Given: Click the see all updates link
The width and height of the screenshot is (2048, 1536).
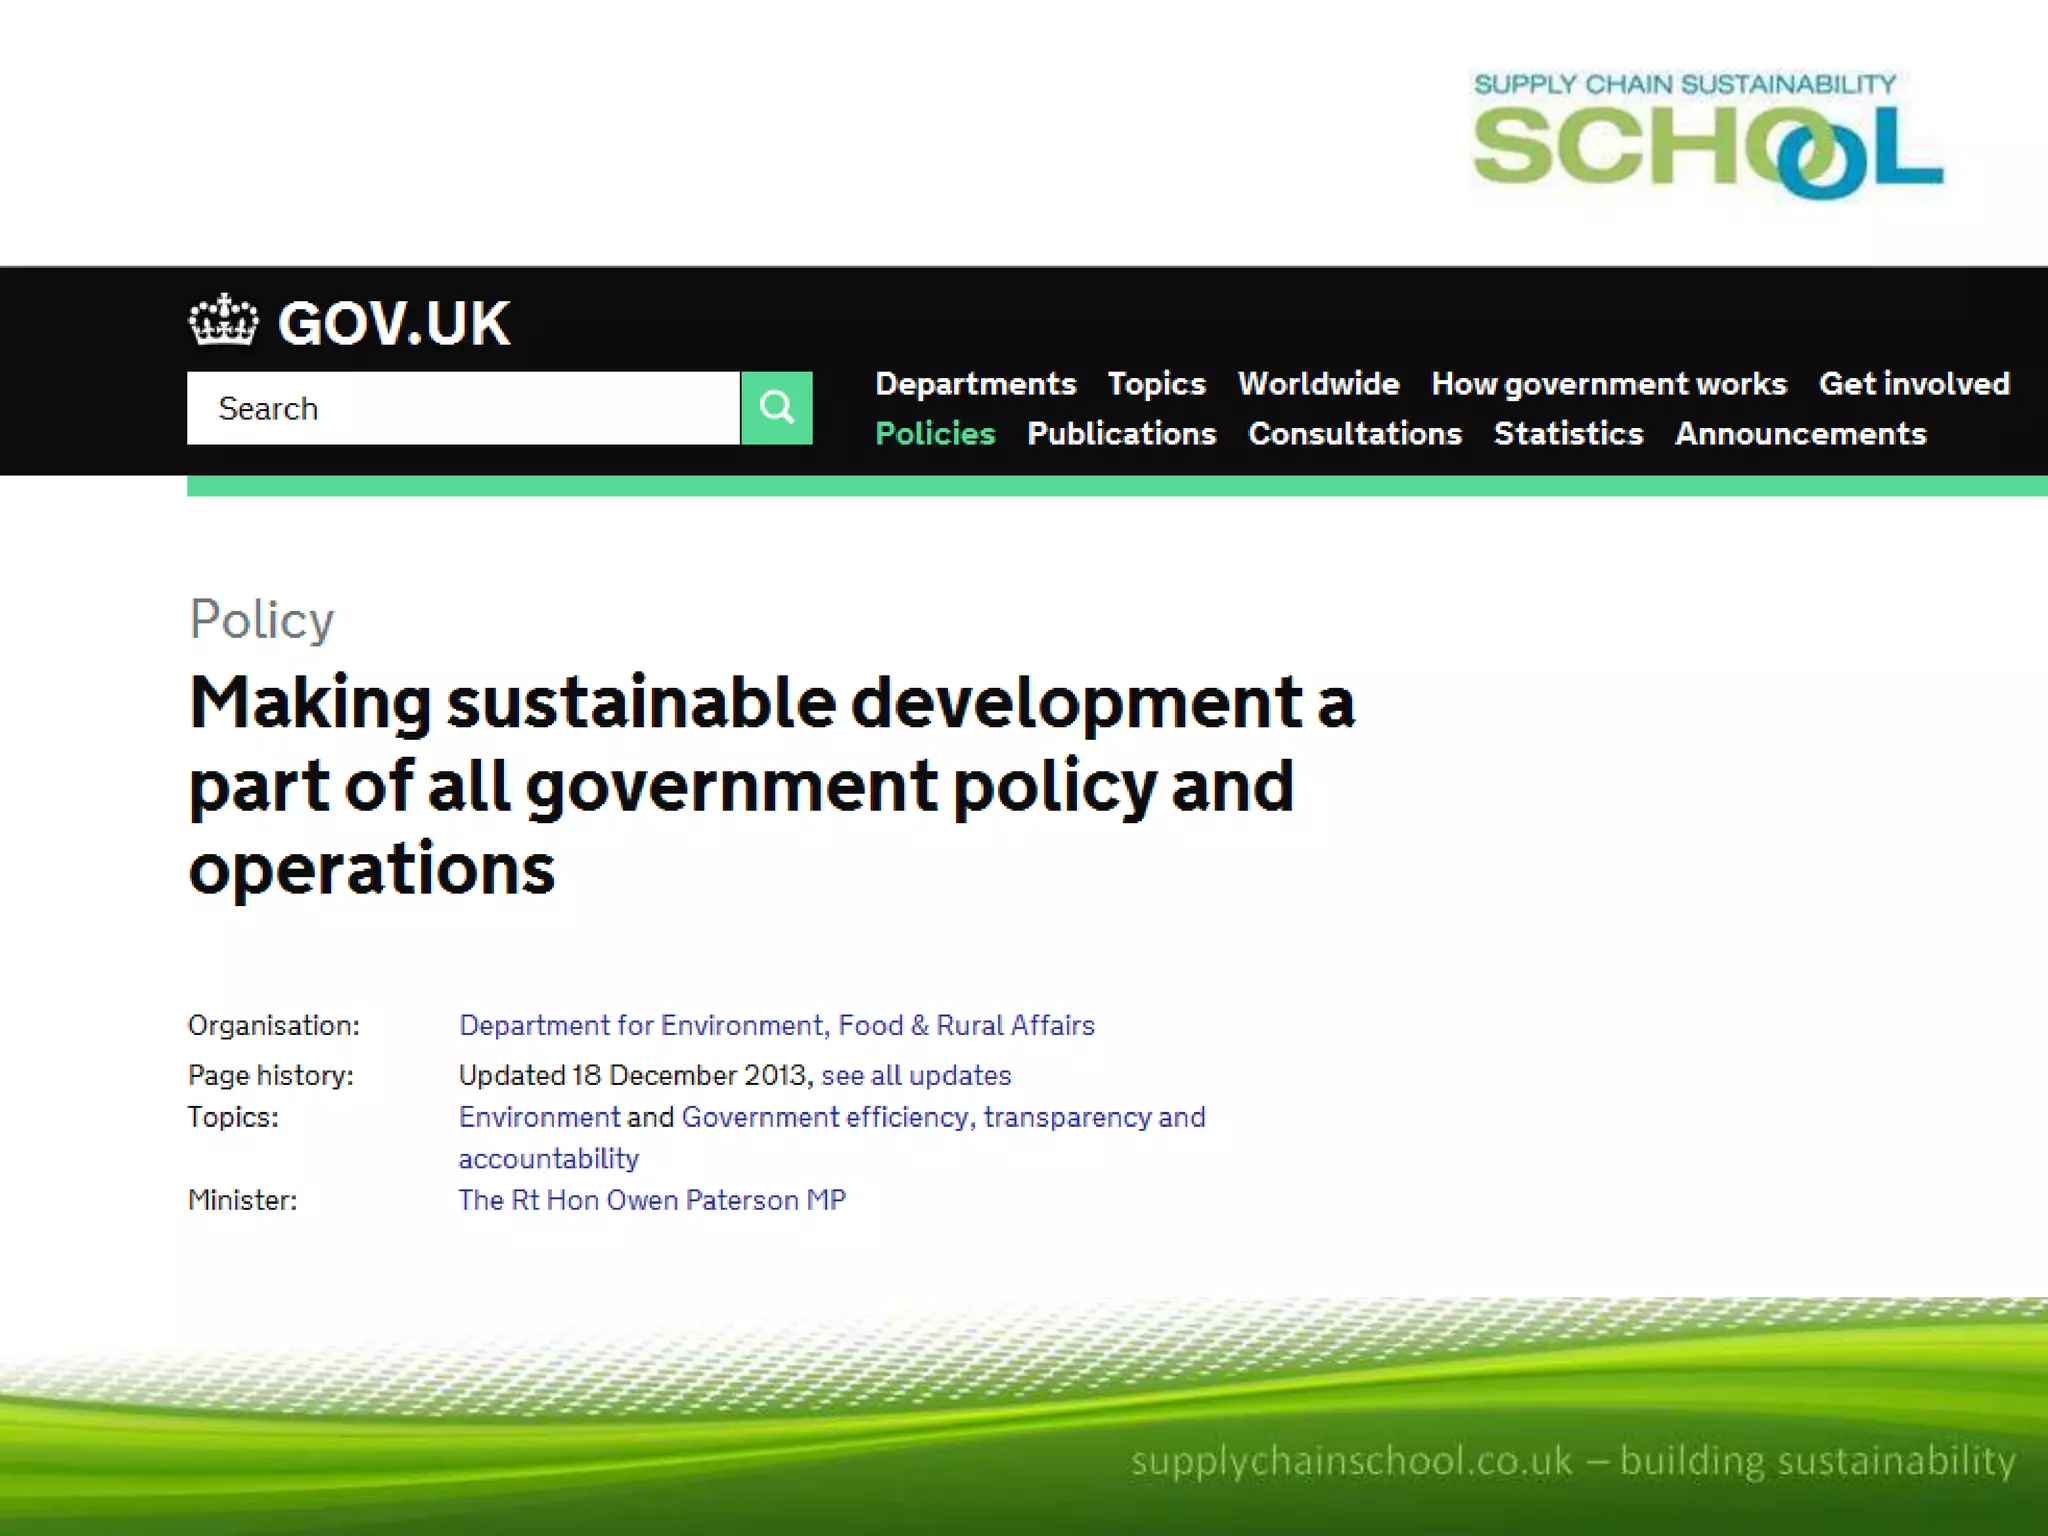Looking at the screenshot, I should pos(916,1075).
